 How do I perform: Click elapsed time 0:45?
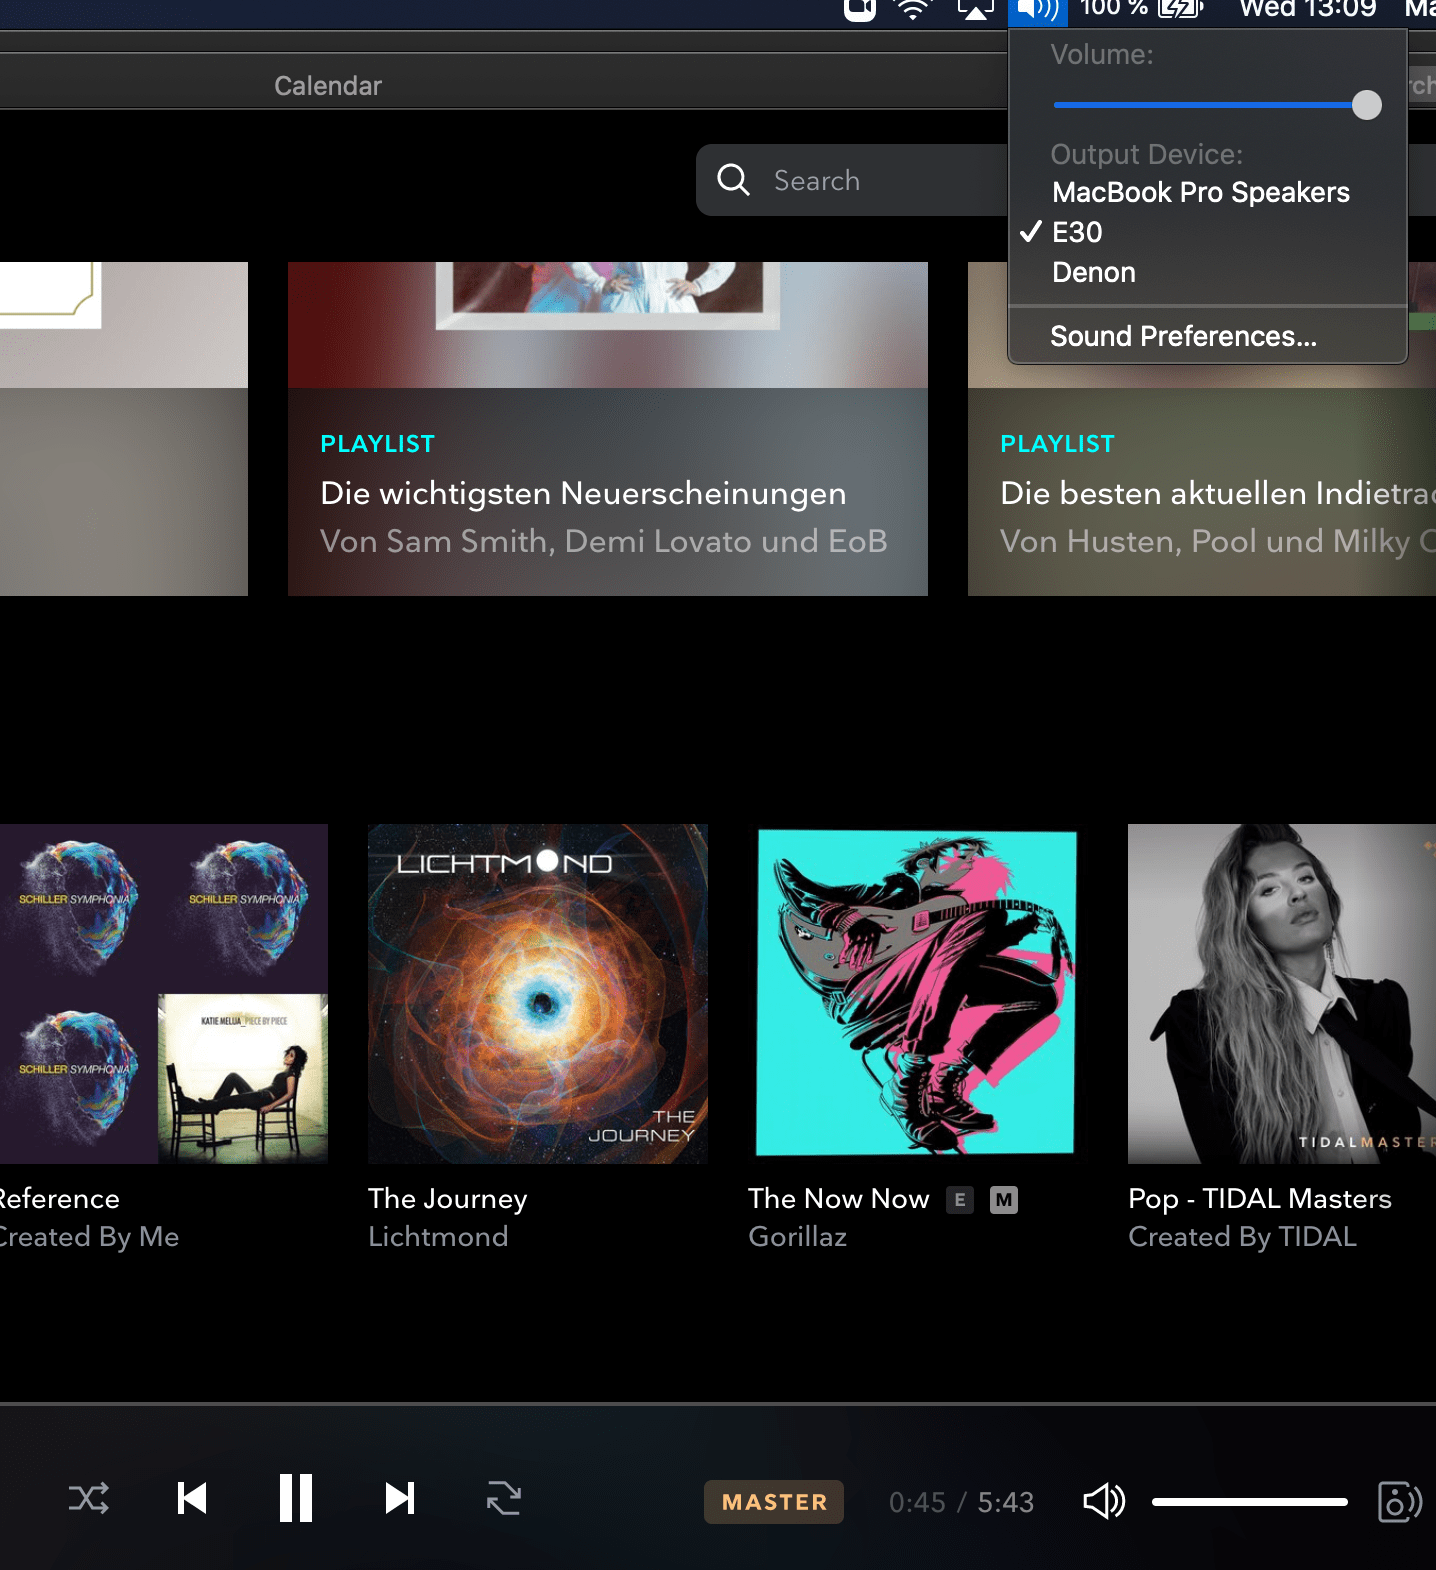(x=917, y=1502)
